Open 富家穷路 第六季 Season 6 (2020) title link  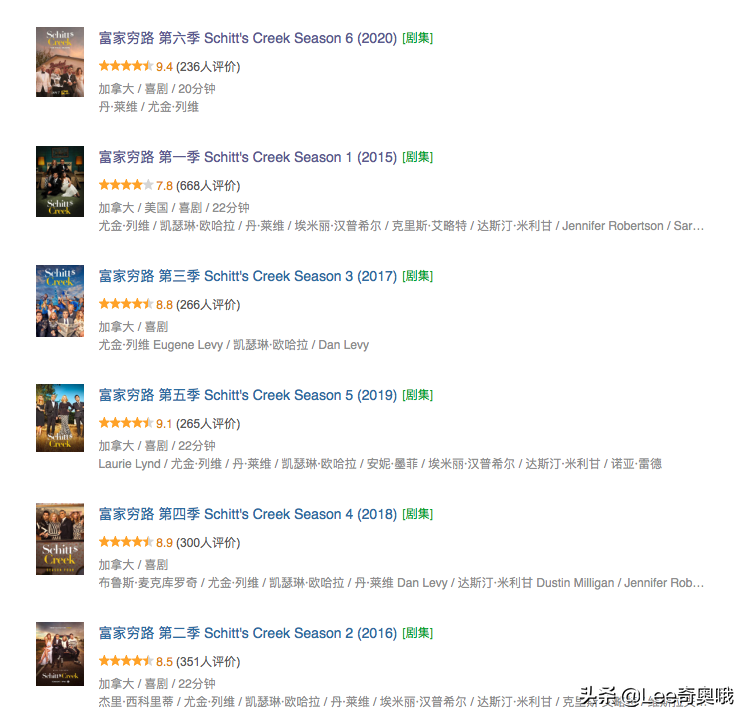(x=247, y=38)
